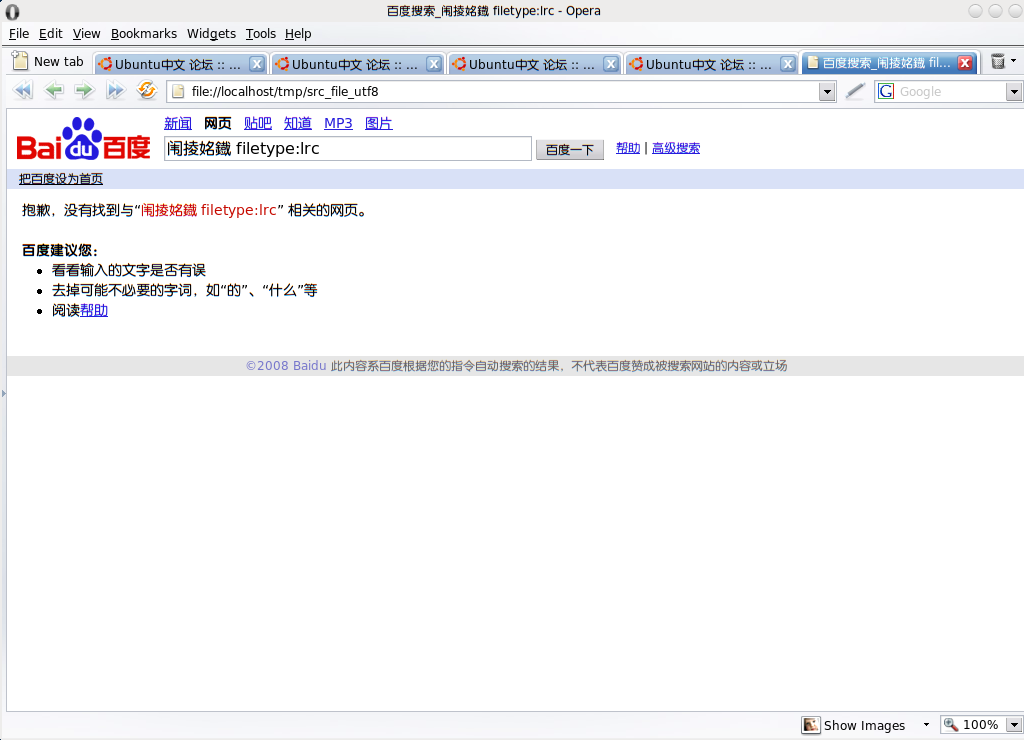Screen dimensions: 1024x740
Task: Click the Opera logo in the title bar
Action: [x=12, y=11]
